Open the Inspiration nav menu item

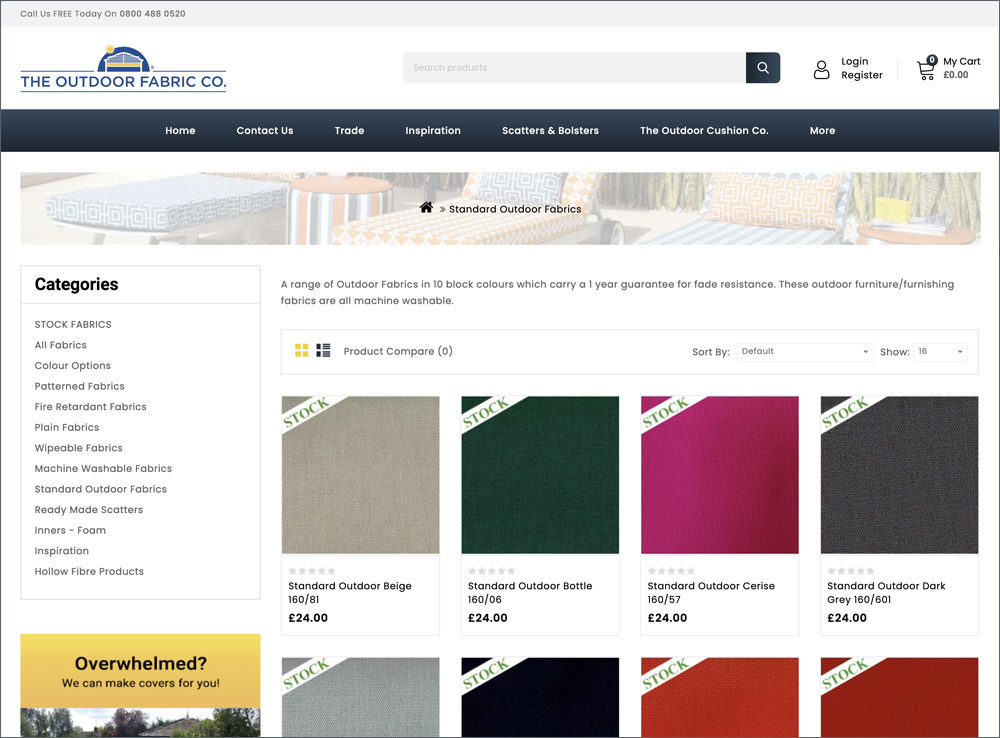[x=433, y=131]
